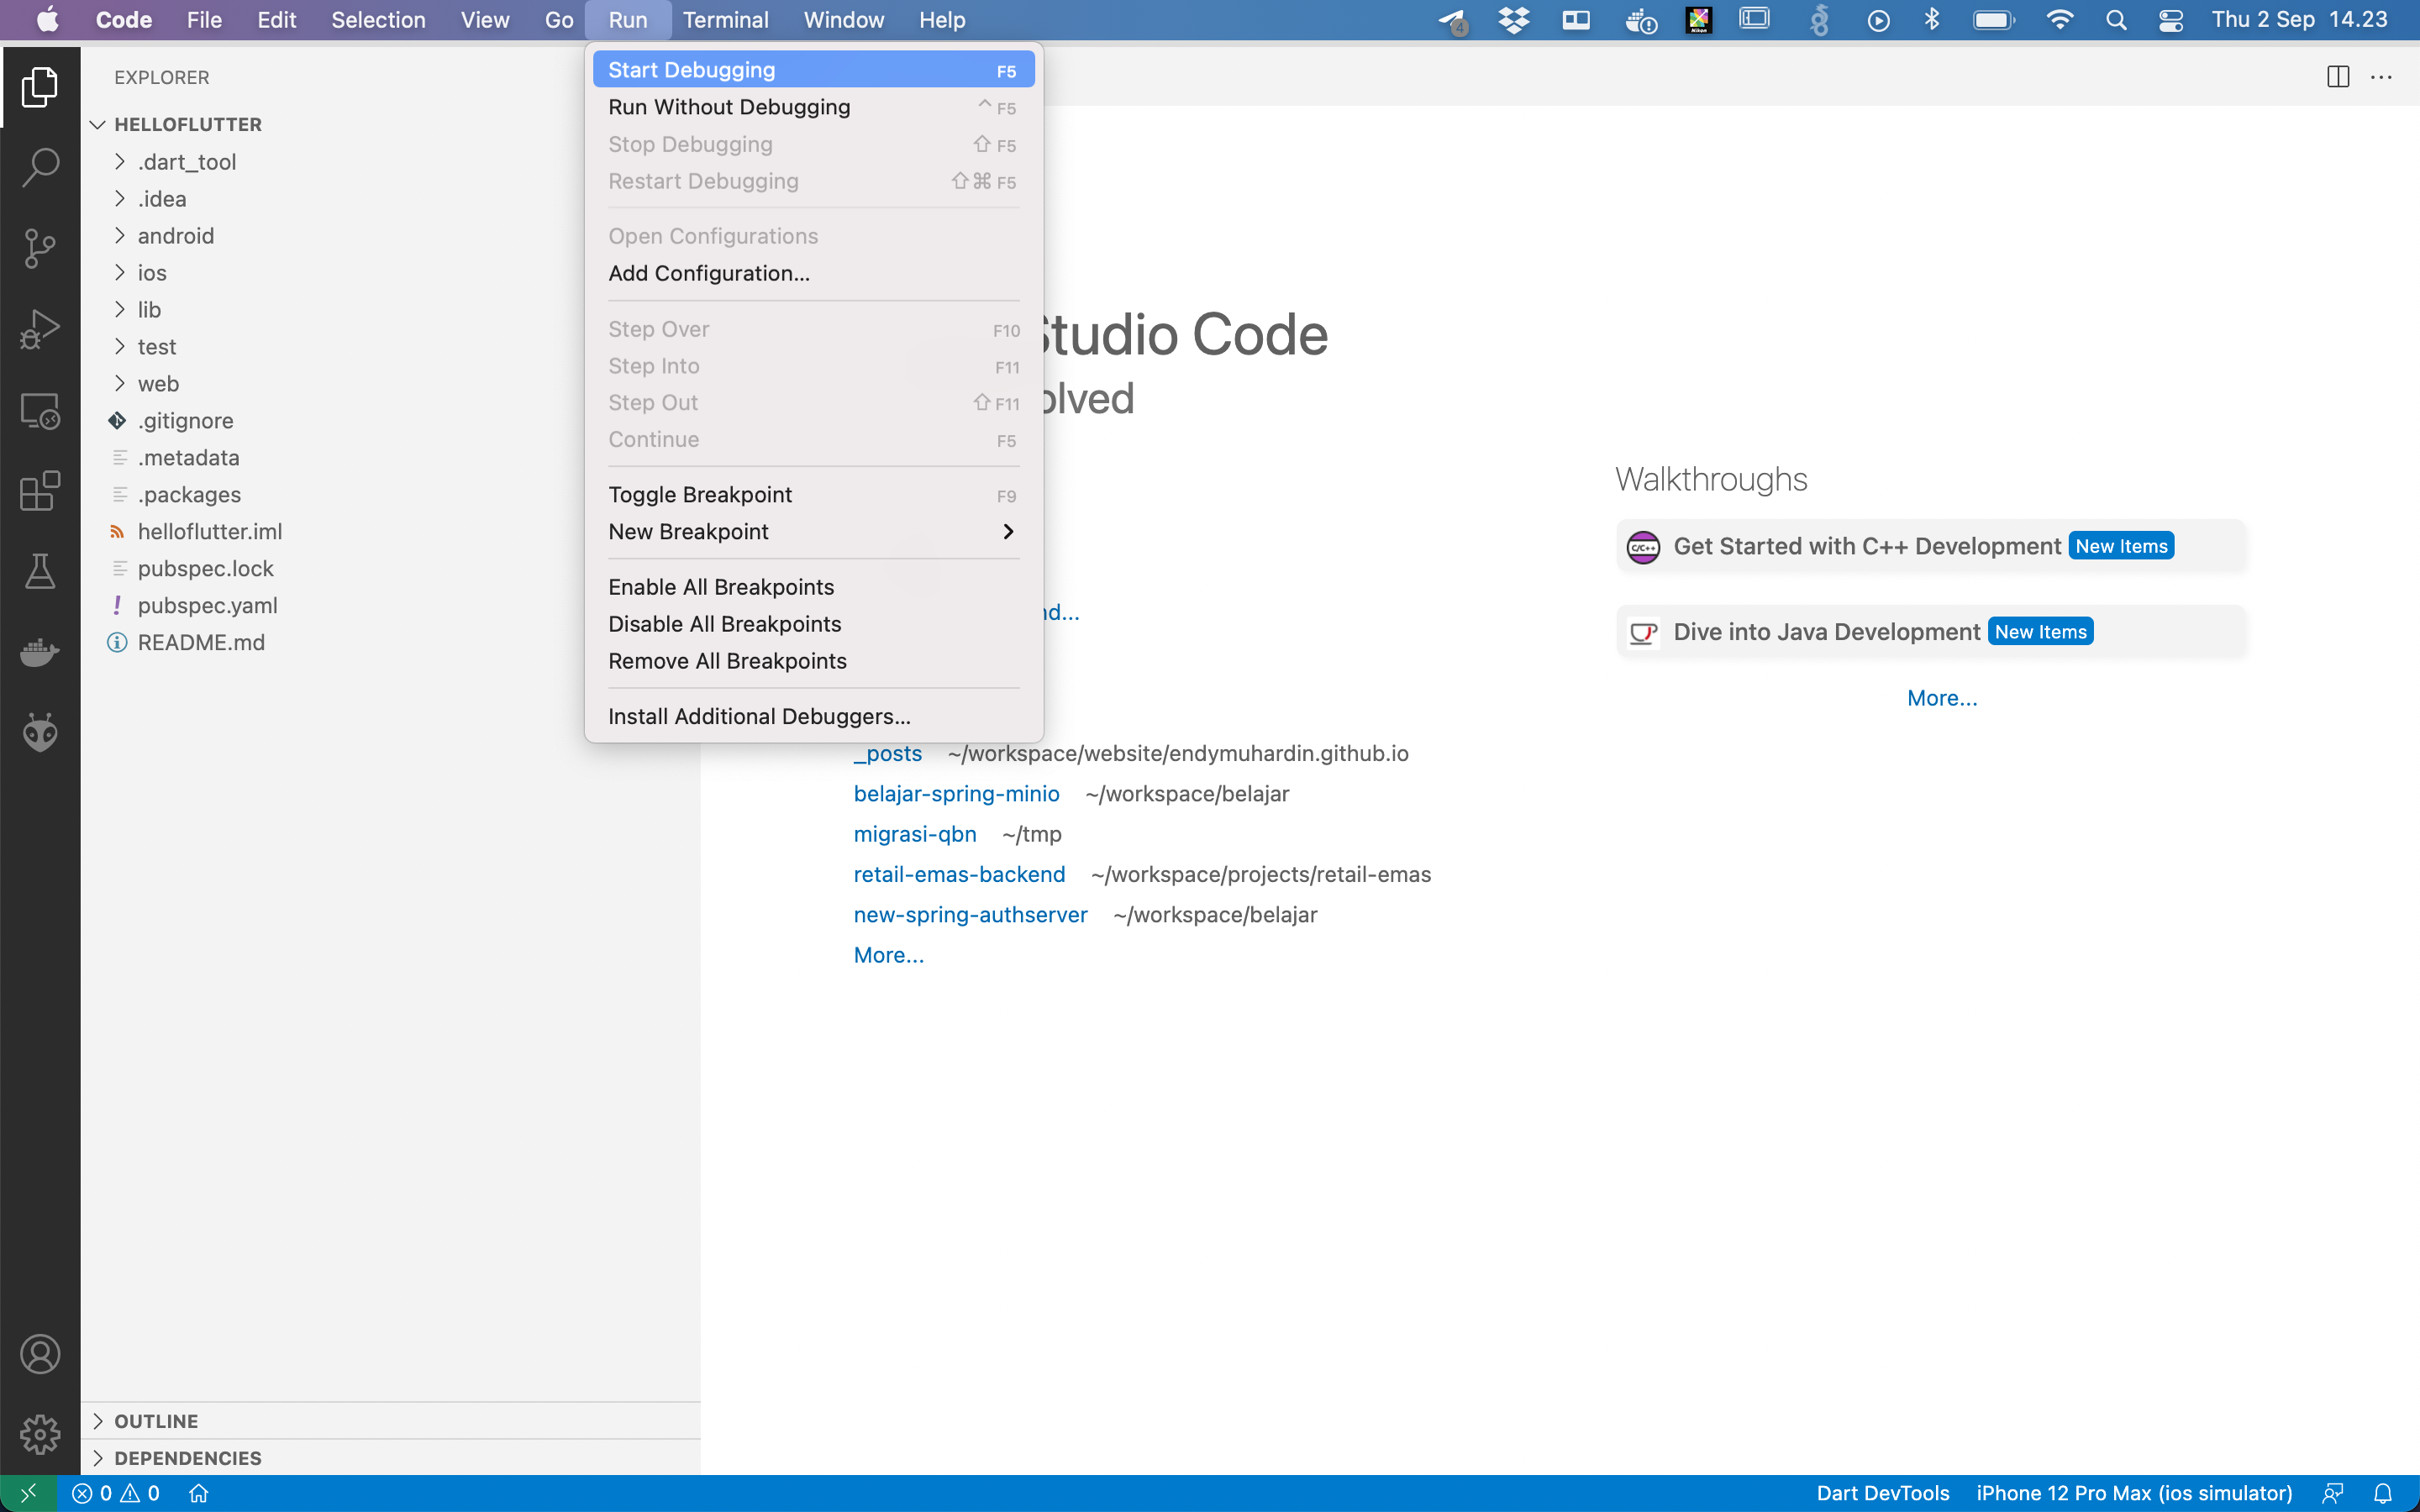Open the Source Control view icon
This screenshot has height=1512, width=2420.
[x=40, y=248]
